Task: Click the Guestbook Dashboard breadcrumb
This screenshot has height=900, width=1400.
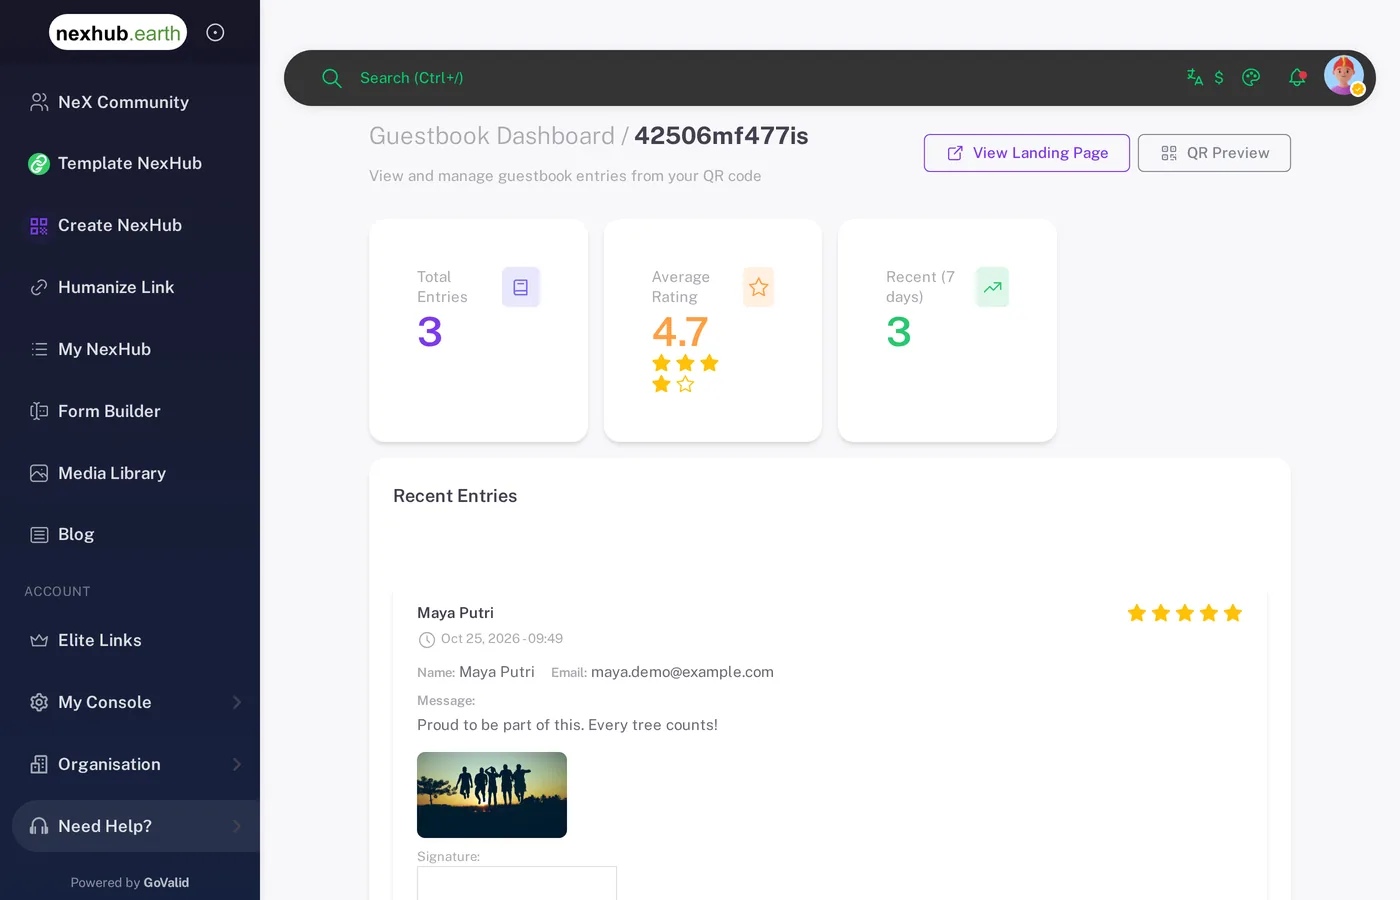Action: 492,136
